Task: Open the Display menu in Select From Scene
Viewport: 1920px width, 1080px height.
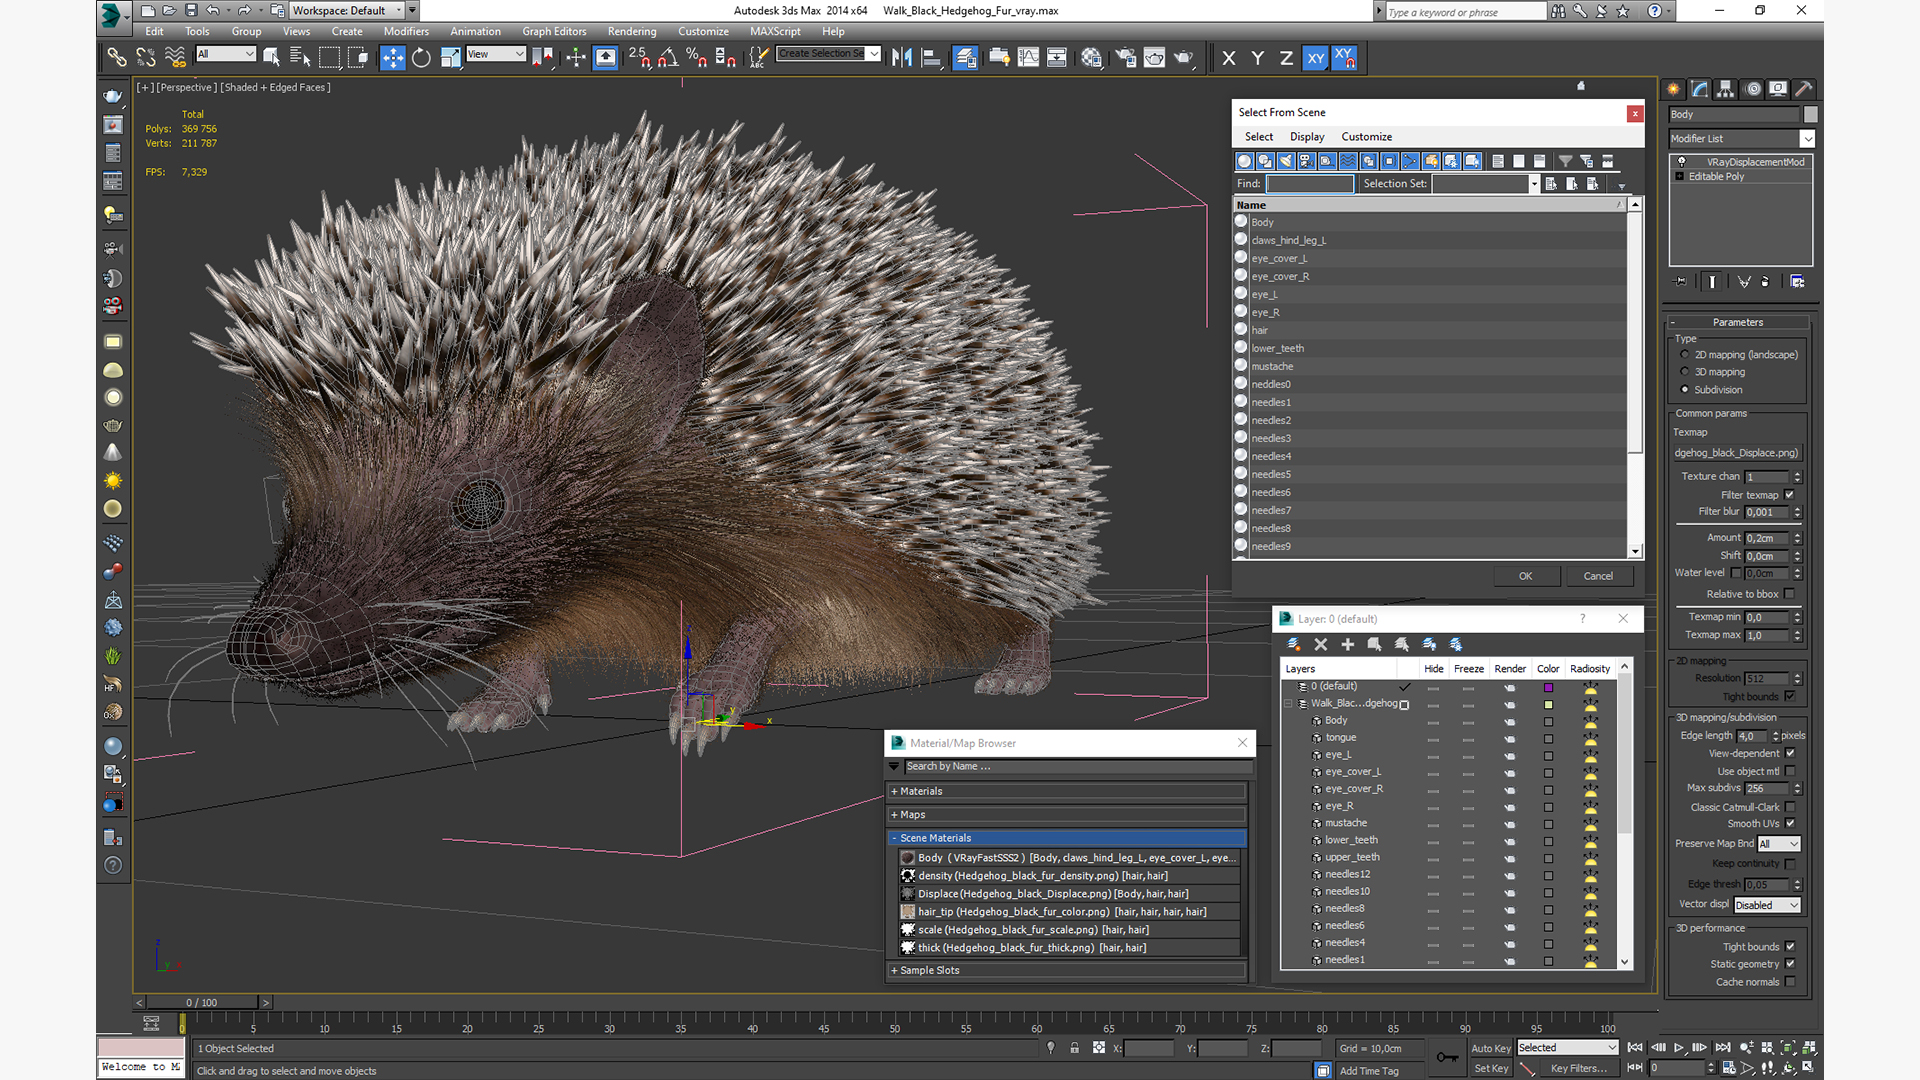Action: click(1307, 137)
